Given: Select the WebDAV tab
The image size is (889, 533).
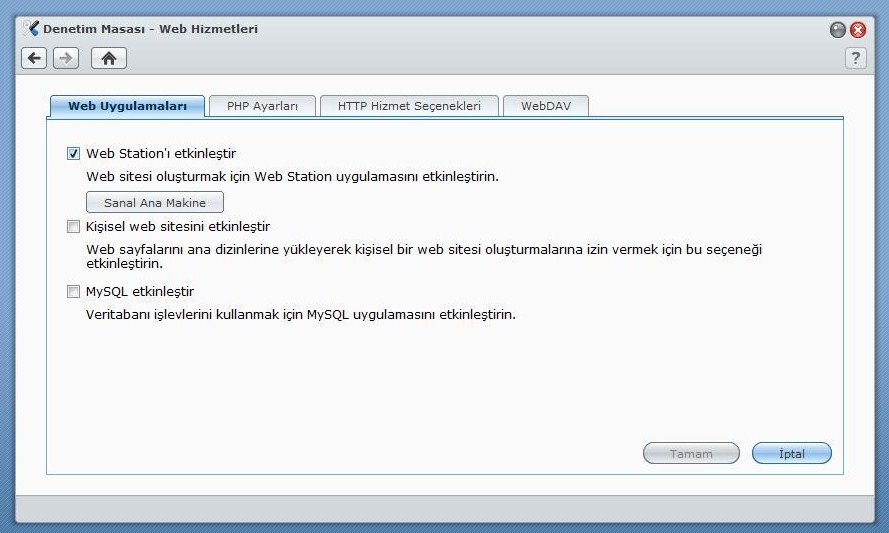Looking at the screenshot, I should (x=546, y=106).
